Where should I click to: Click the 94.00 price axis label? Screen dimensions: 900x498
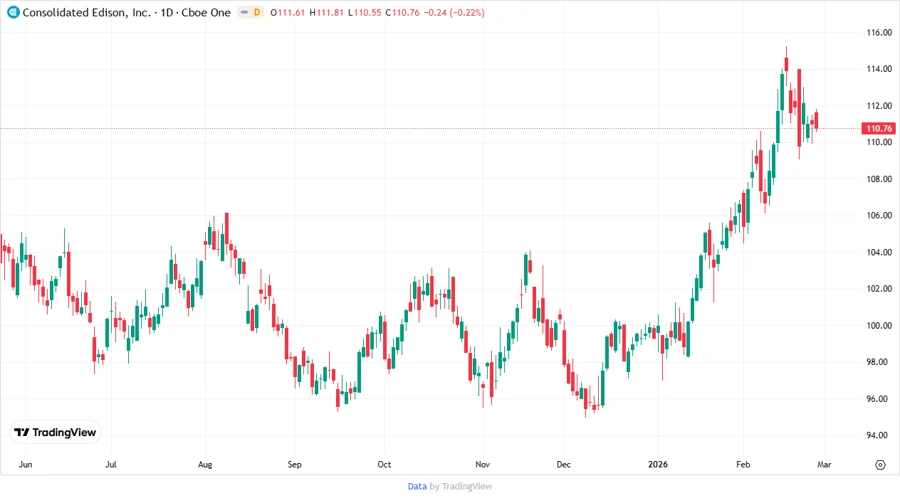pyautogui.click(x=879, y=435)
